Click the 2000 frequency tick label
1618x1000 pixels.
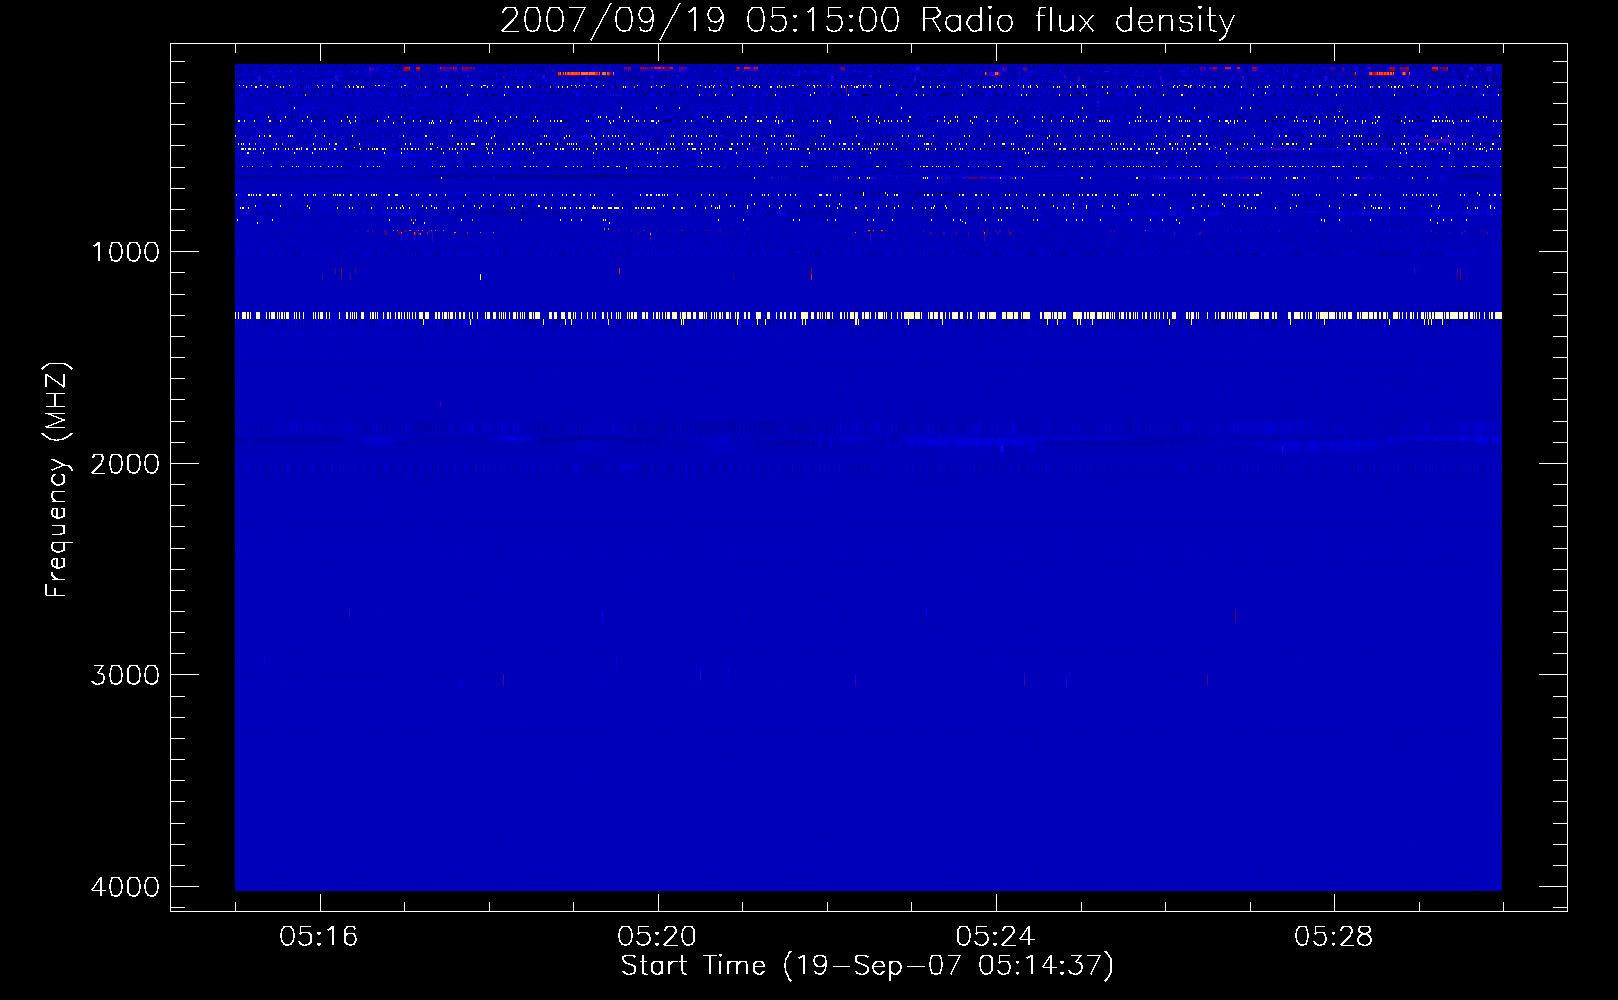(125, 463)
